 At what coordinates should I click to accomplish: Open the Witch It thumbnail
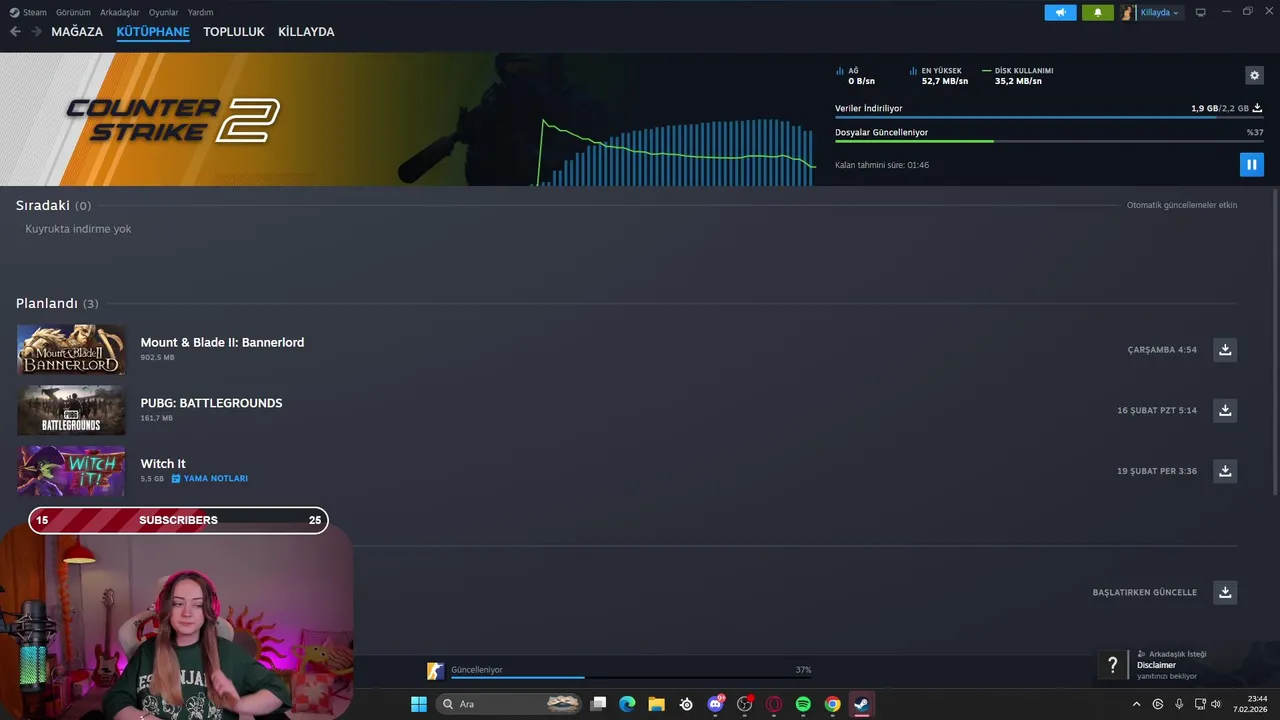(x=71, y=470)
